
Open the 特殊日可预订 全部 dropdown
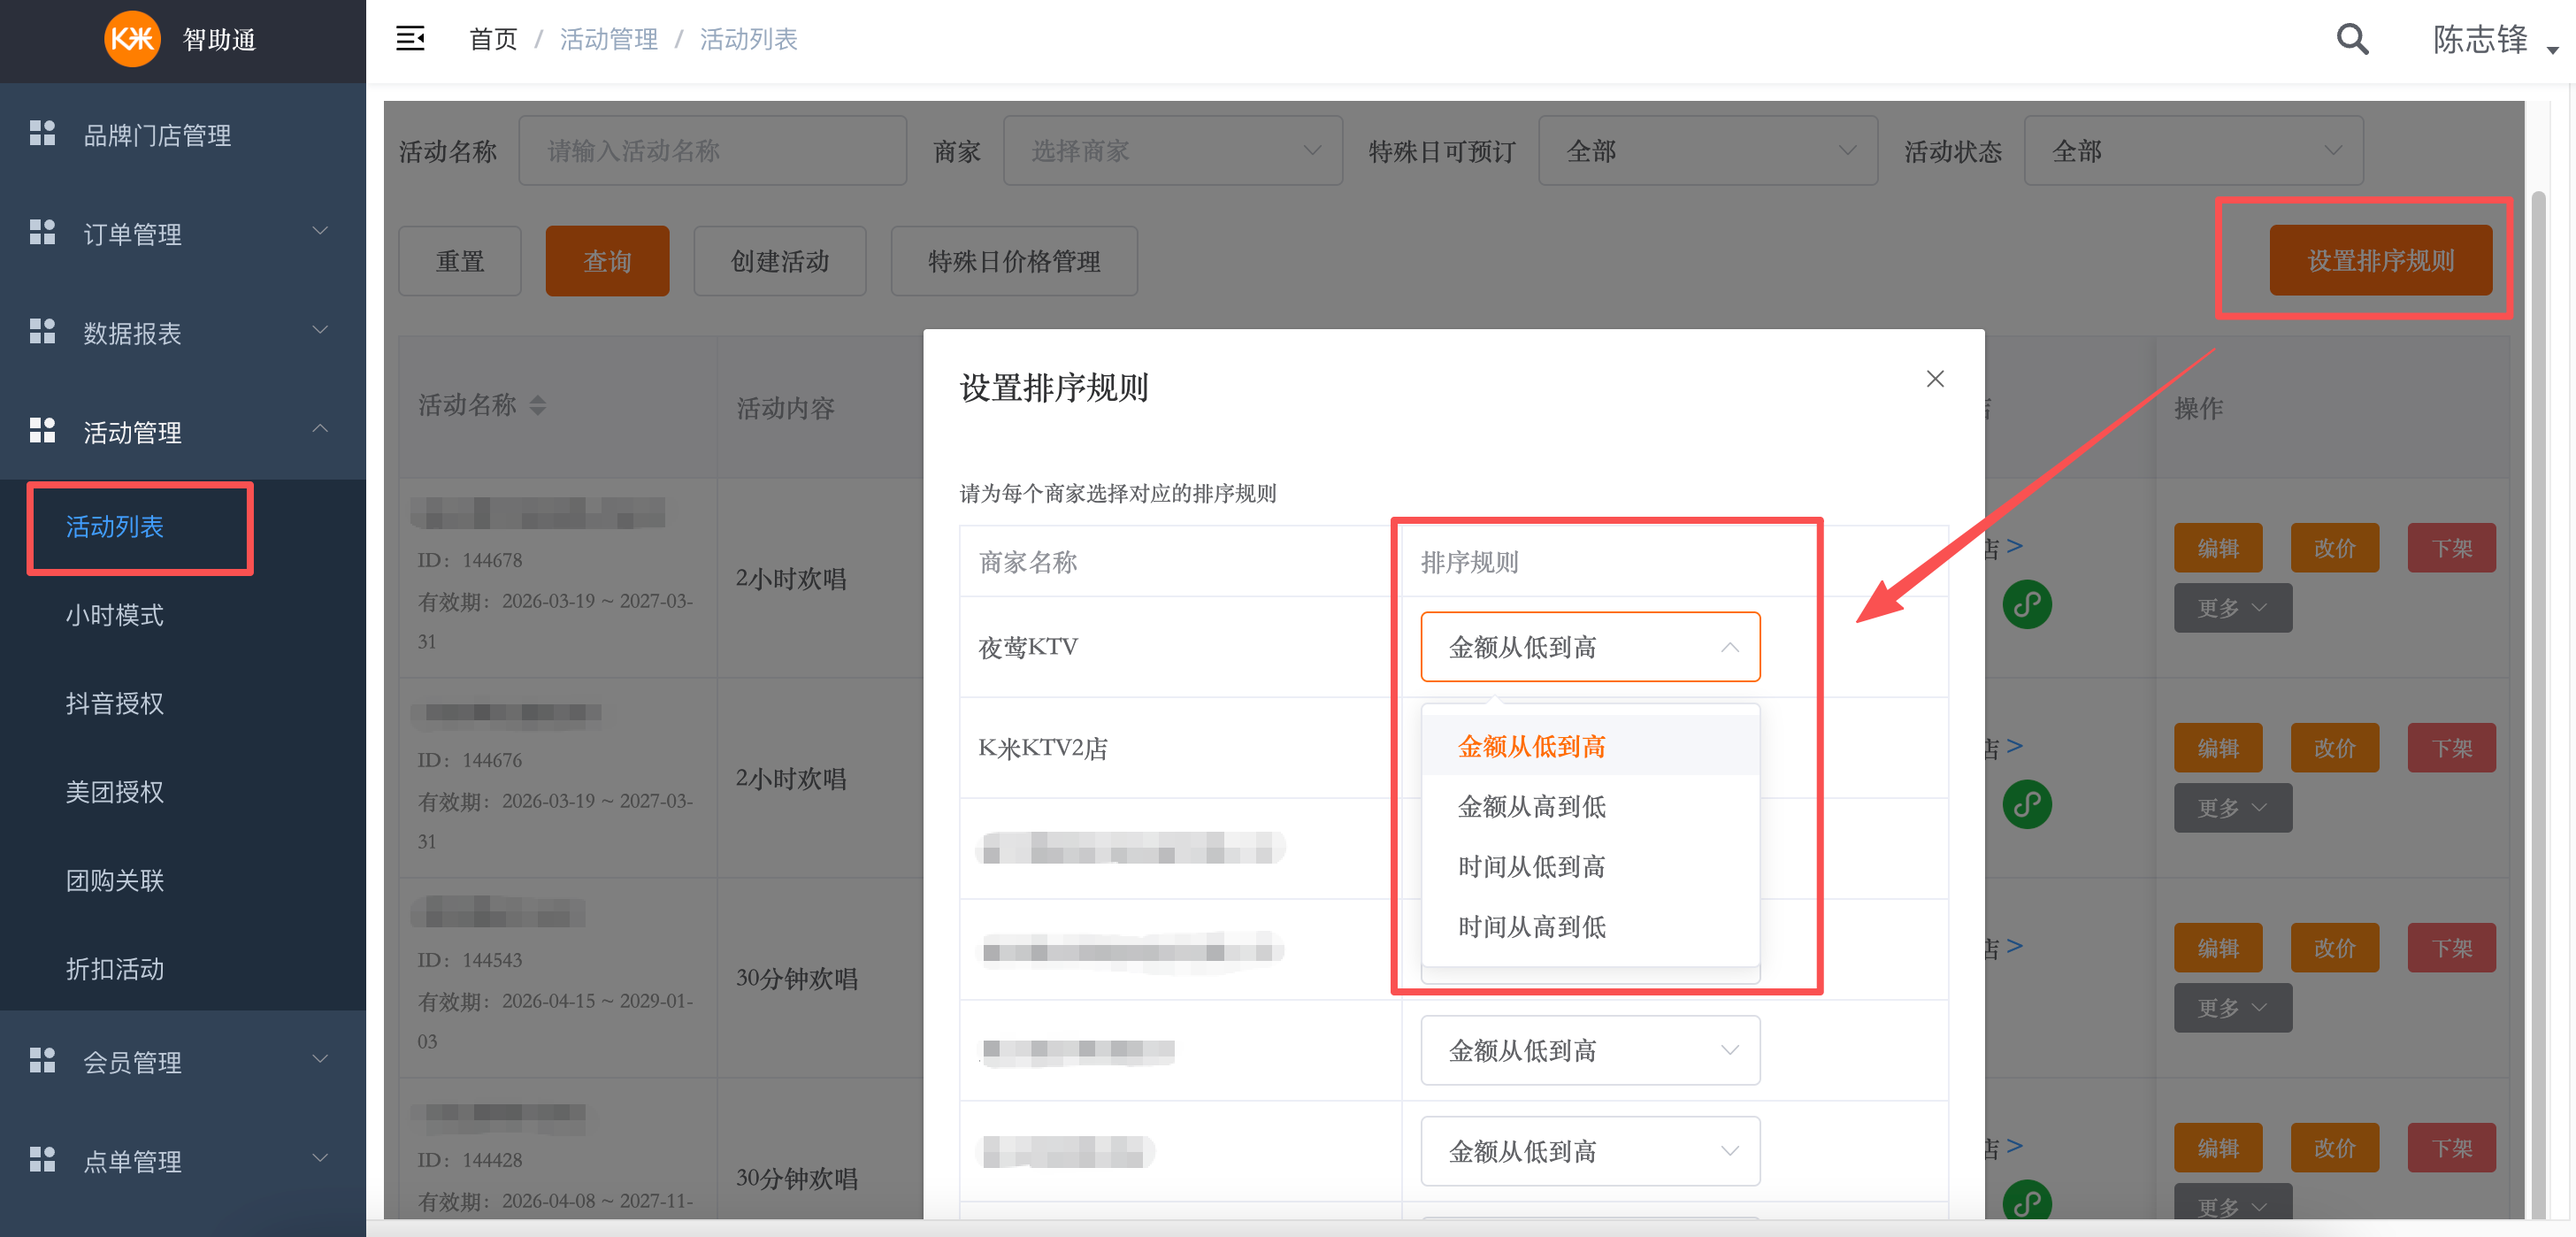[x=1707, y=151]
